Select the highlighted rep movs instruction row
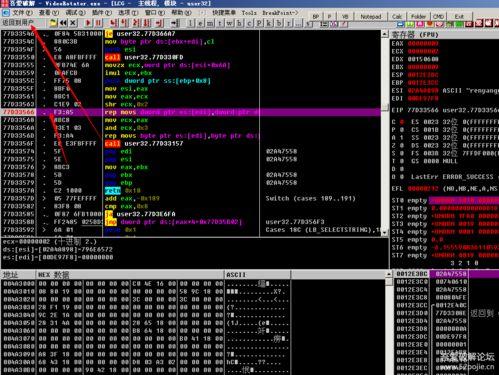Image resolution: width=499 pixels, height=375 pixels. pyautogui.click(x=191, y=112)
